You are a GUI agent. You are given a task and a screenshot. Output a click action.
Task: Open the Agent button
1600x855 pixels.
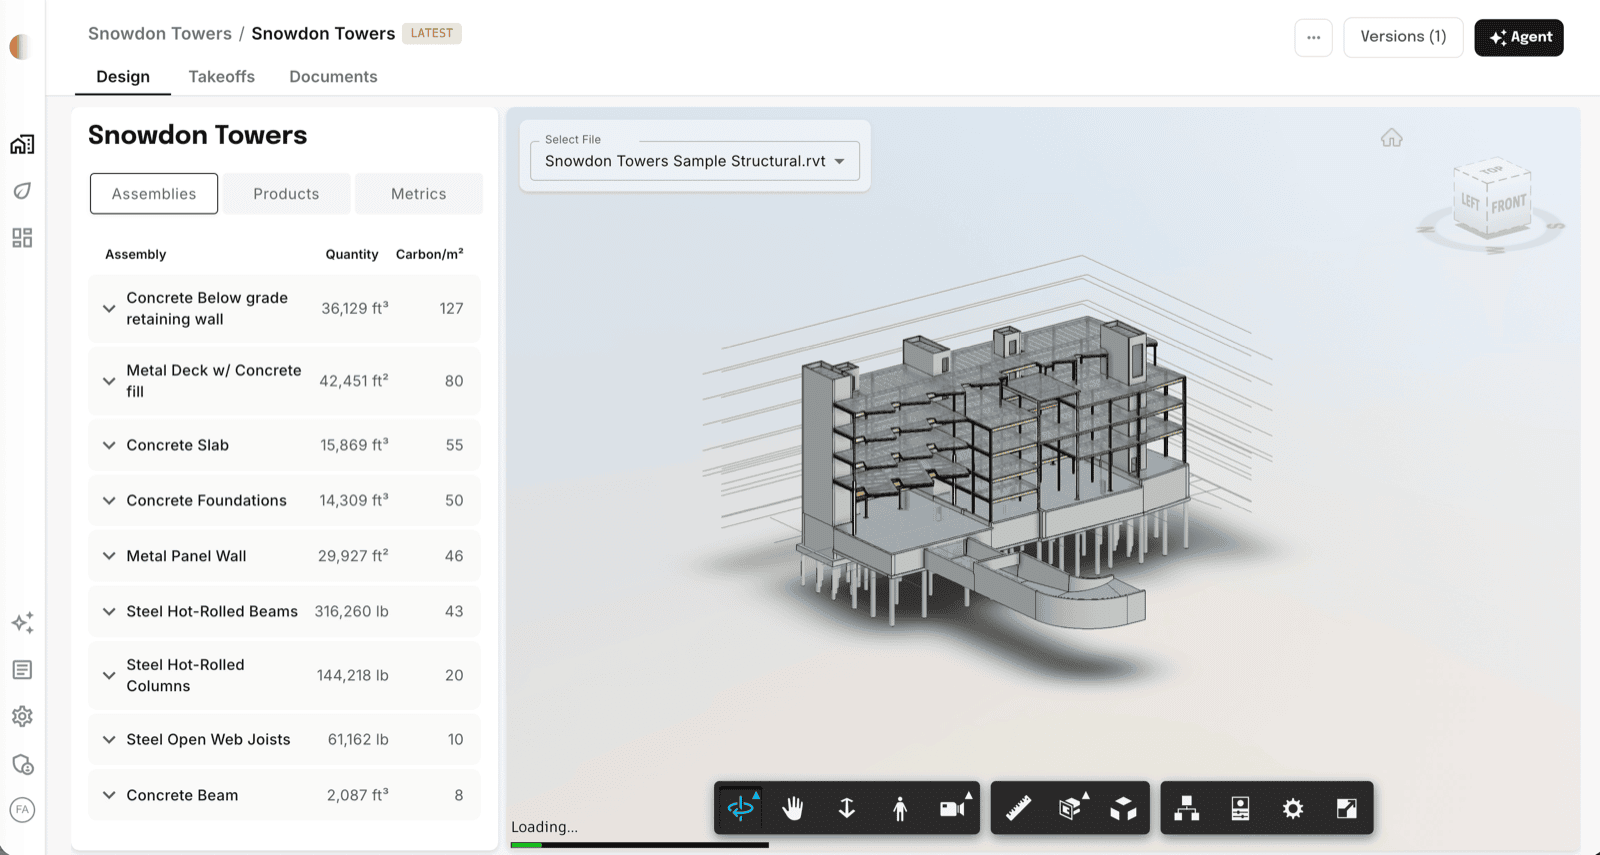pyautogui.click(x=1519, y=37)
